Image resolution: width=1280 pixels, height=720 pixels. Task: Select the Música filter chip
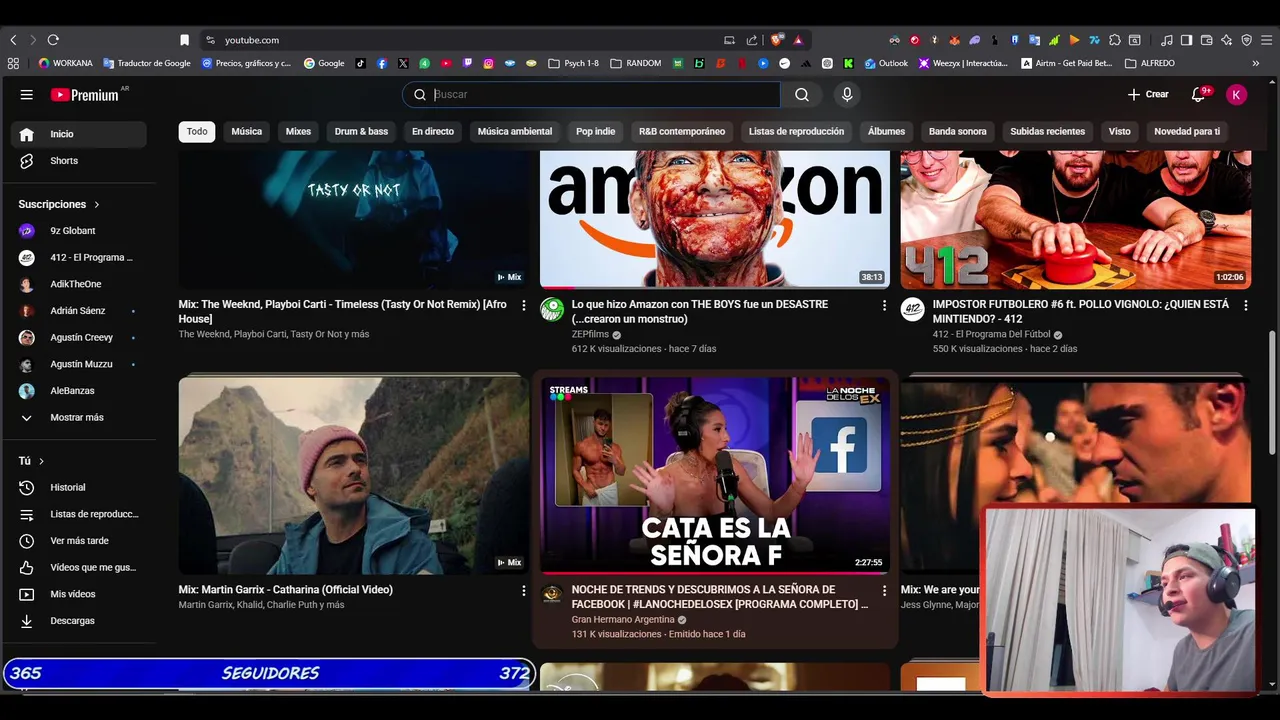click(247, 131)
